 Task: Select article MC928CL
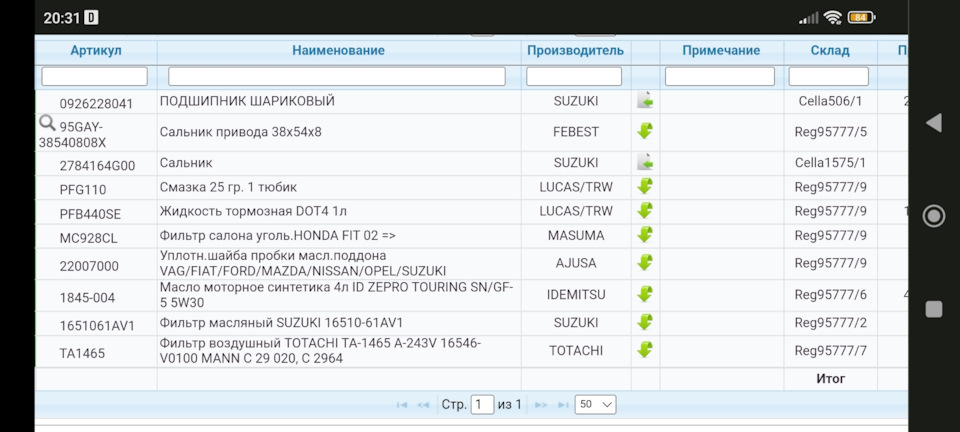point(88,239)
